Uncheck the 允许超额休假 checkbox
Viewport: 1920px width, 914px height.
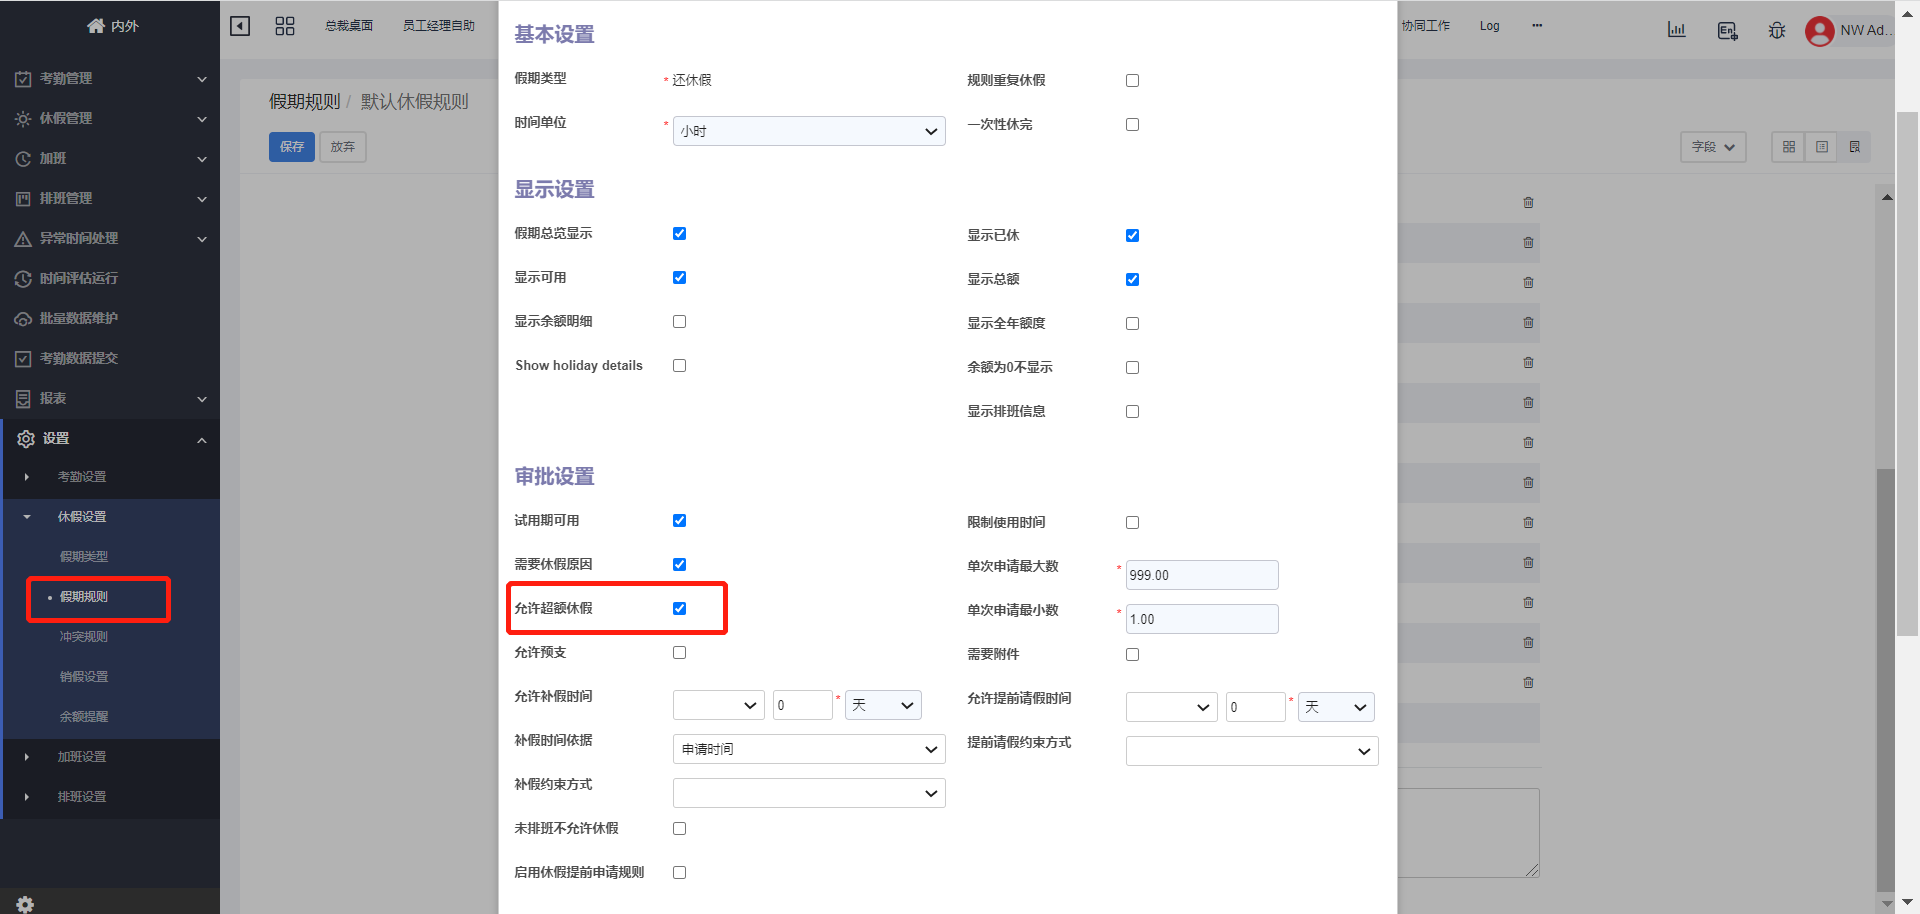click(679, 606)
